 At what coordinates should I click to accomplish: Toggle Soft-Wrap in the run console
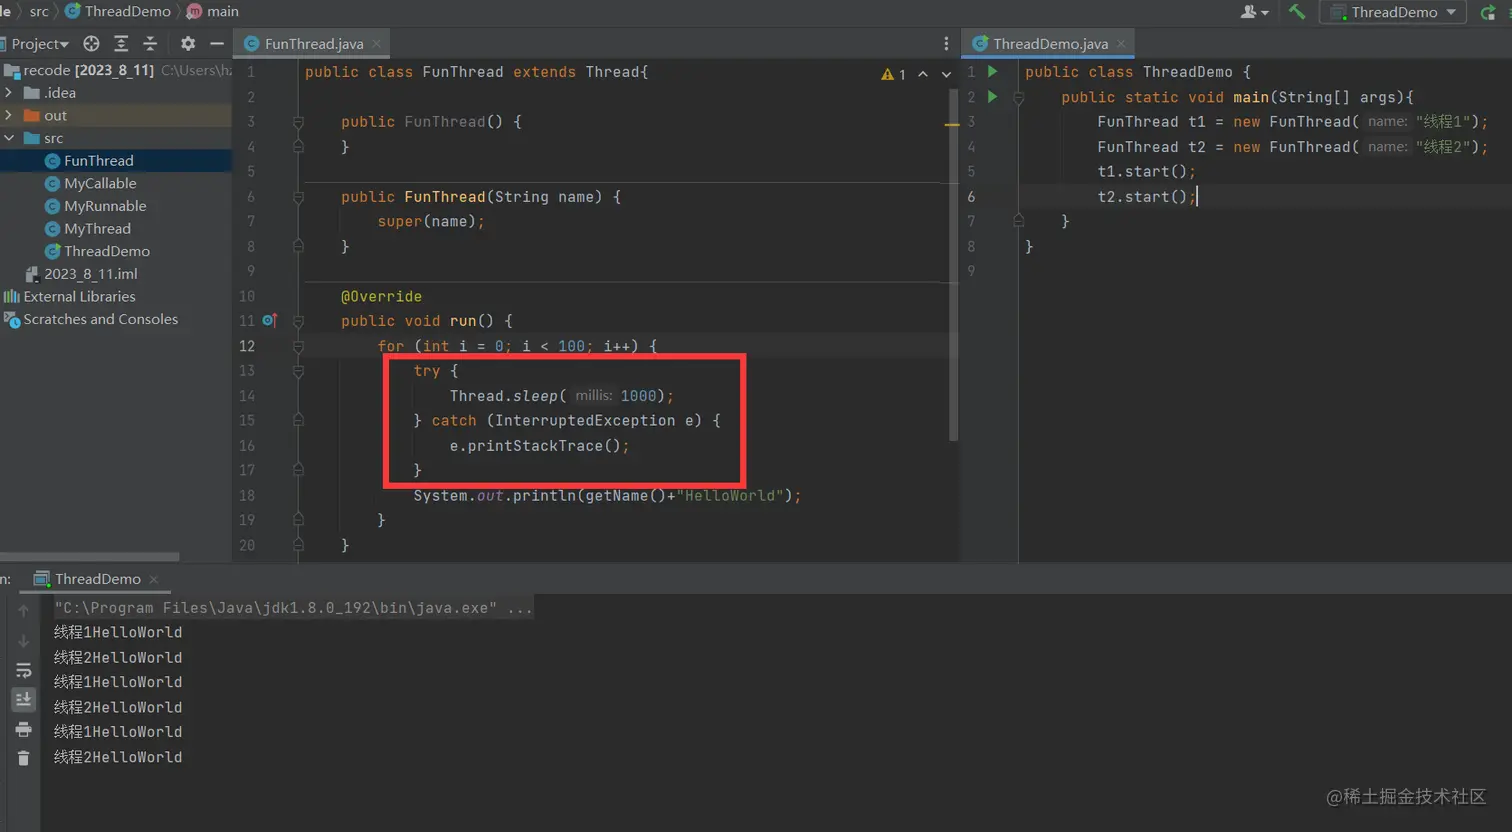[23, 671]
